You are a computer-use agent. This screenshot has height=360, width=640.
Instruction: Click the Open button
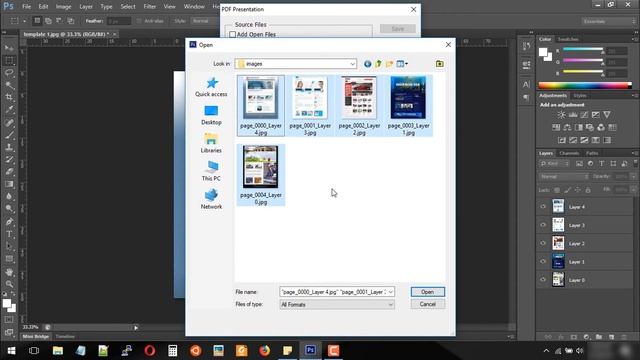[427, 292]
